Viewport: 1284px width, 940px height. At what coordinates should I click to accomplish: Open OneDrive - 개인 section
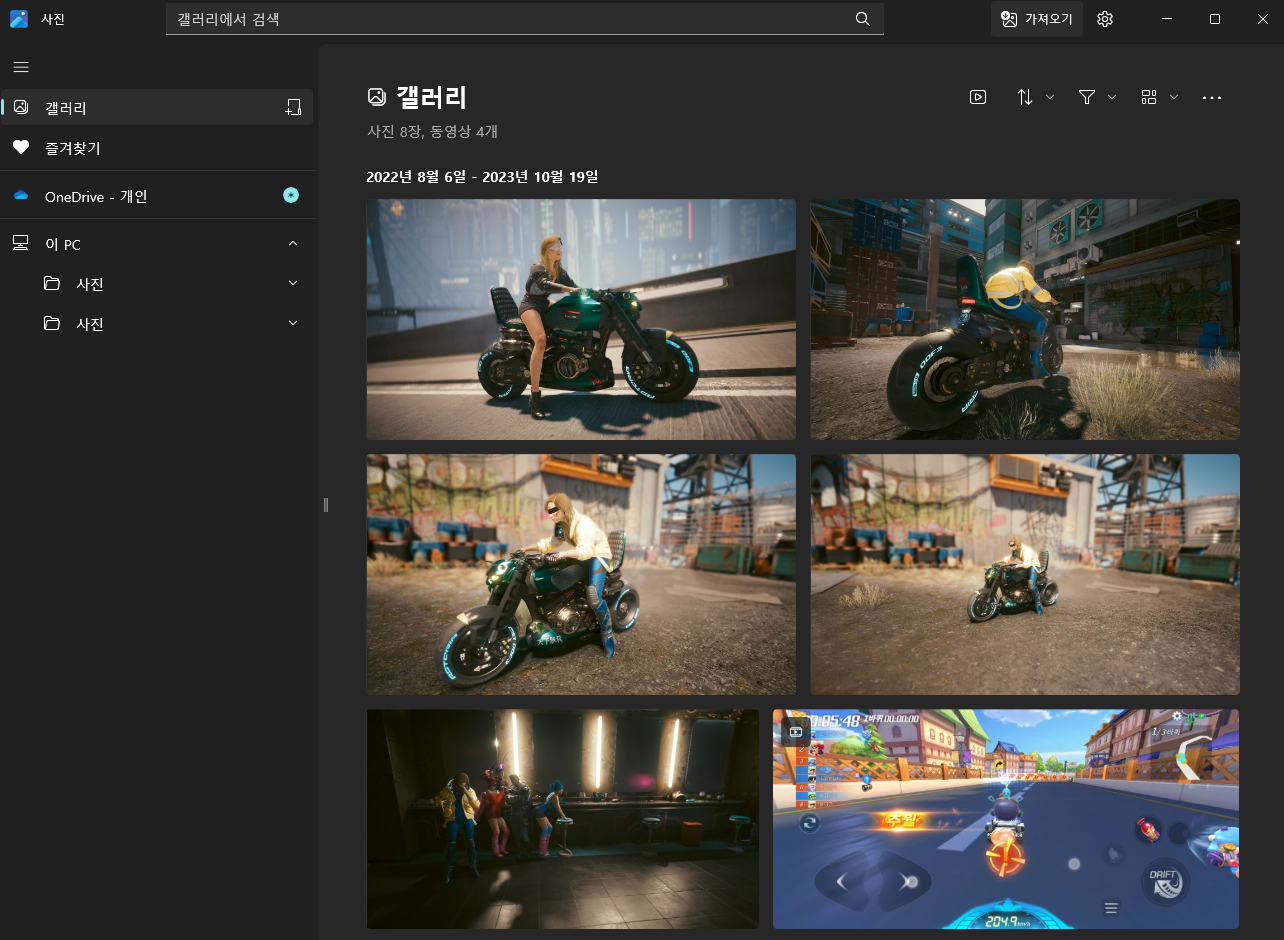pyautogui.click(x=158, y=195)
